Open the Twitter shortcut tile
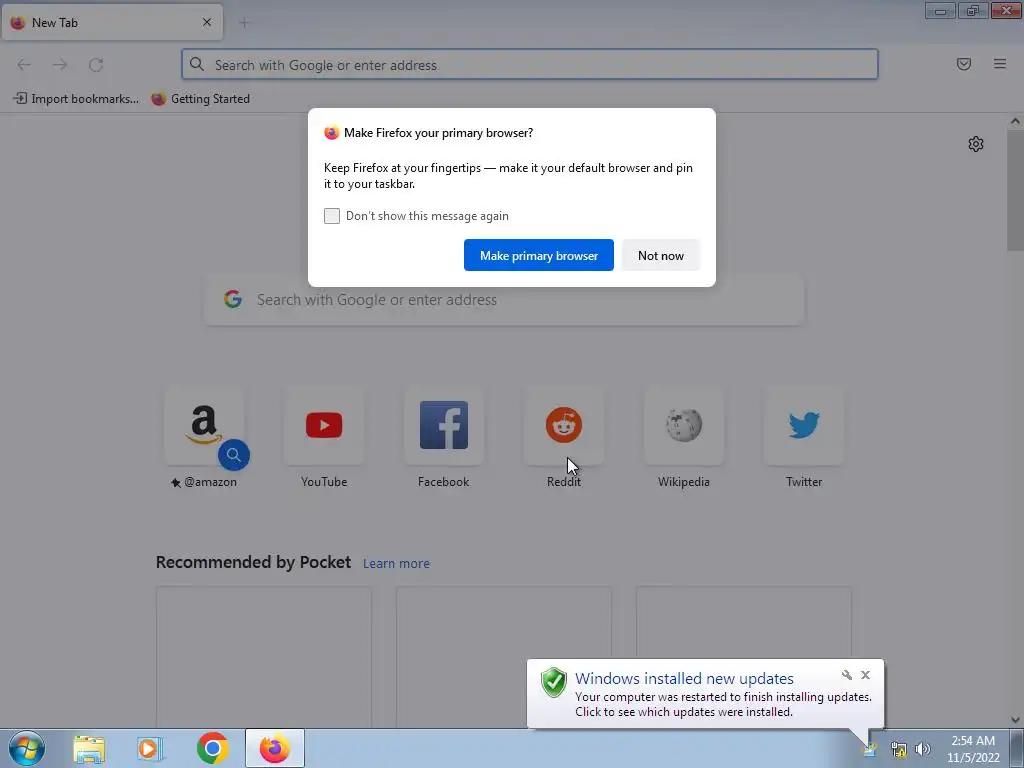This screenshot has height=768, width=1024. pyautogui.click(x=804, y=425)
